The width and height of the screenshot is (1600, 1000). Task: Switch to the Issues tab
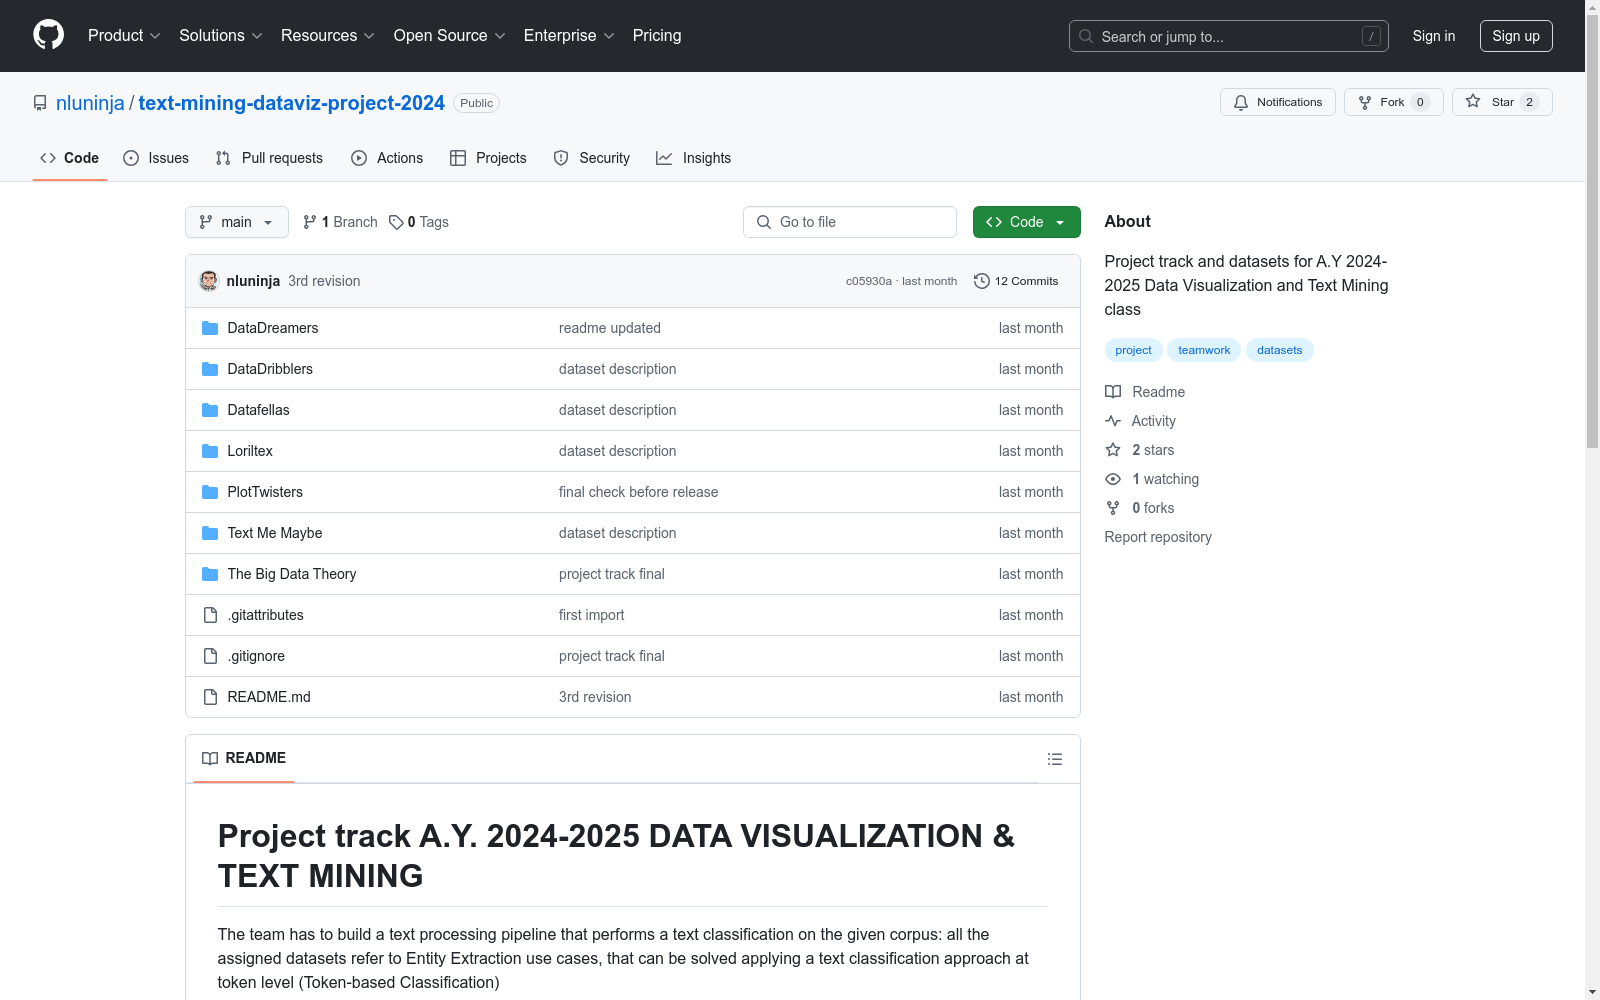pos(156,158)
